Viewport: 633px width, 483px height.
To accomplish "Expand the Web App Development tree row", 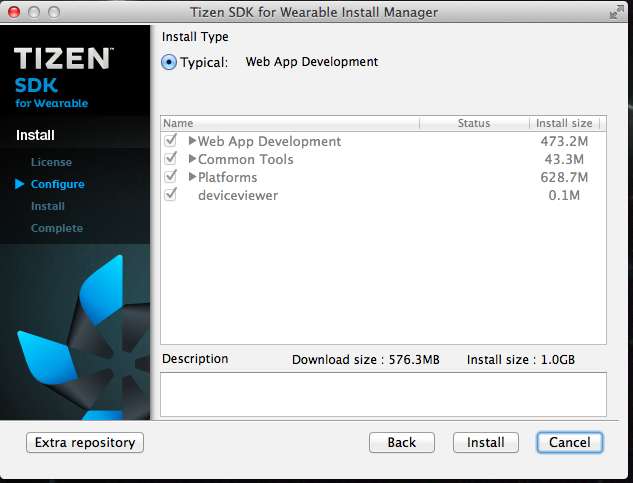I will [x=193, y=141].
